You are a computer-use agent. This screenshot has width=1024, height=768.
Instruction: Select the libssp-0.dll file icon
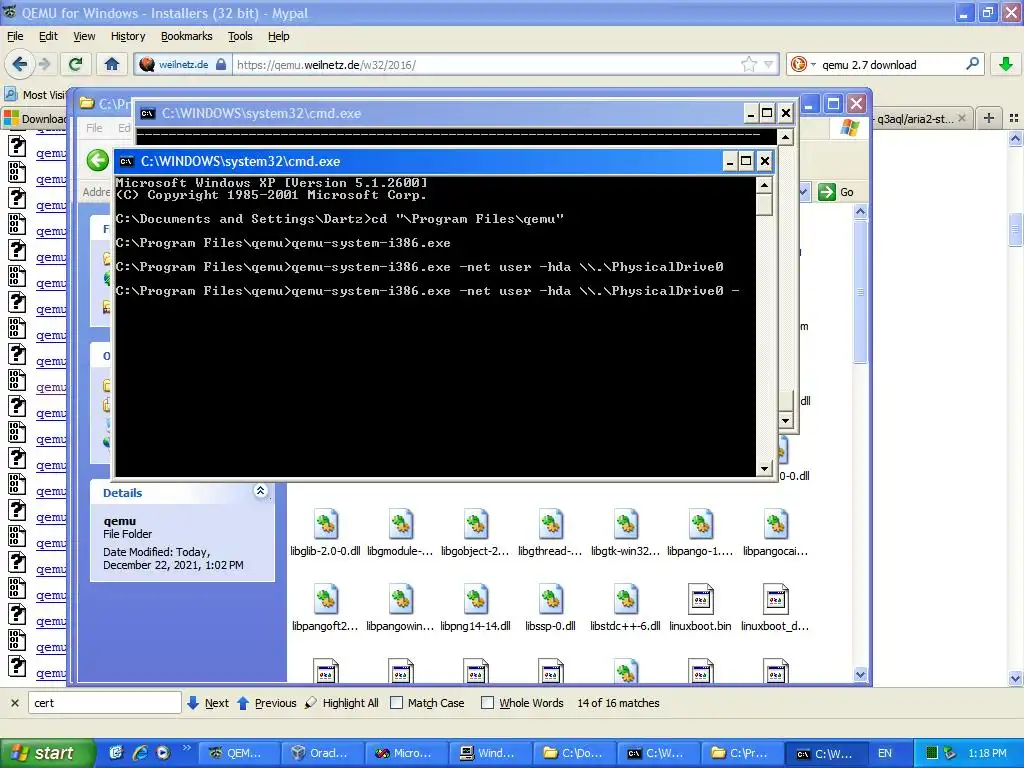[551, 599]
